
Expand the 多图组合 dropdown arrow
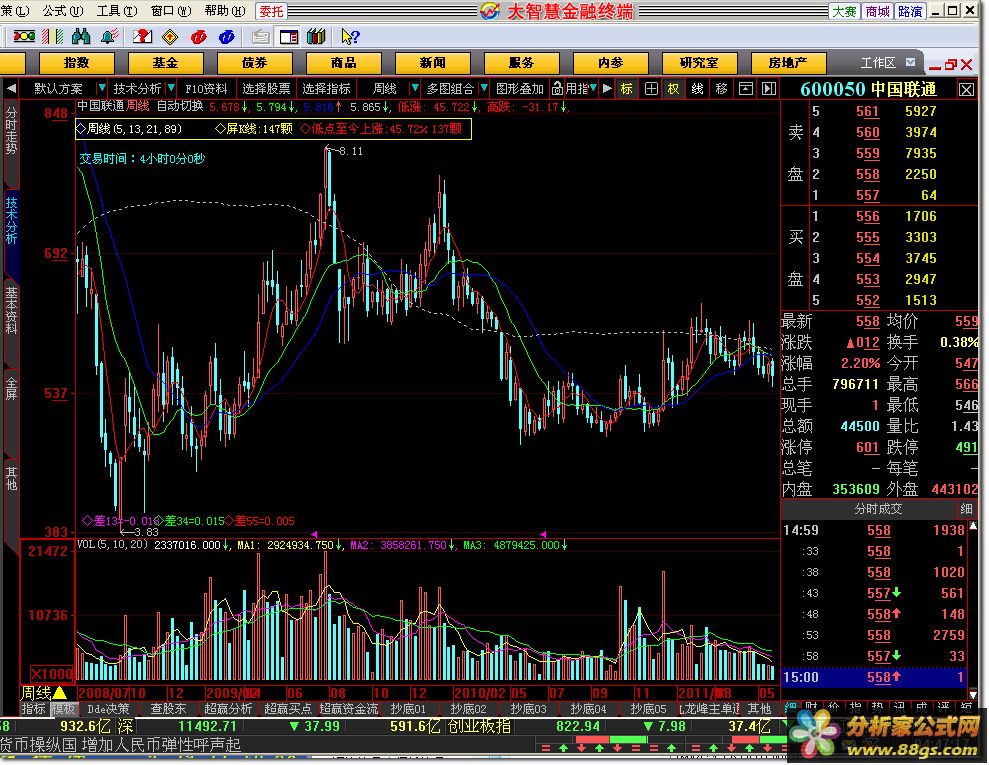[484, 88]
